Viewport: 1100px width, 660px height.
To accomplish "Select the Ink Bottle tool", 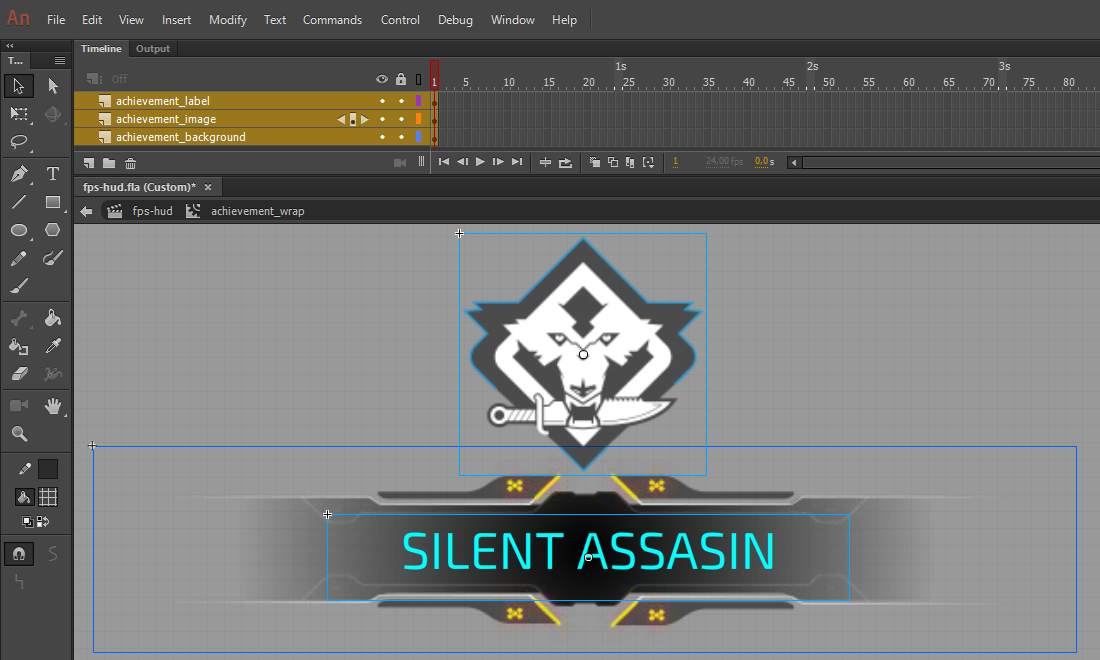I will tap(18, 346).
